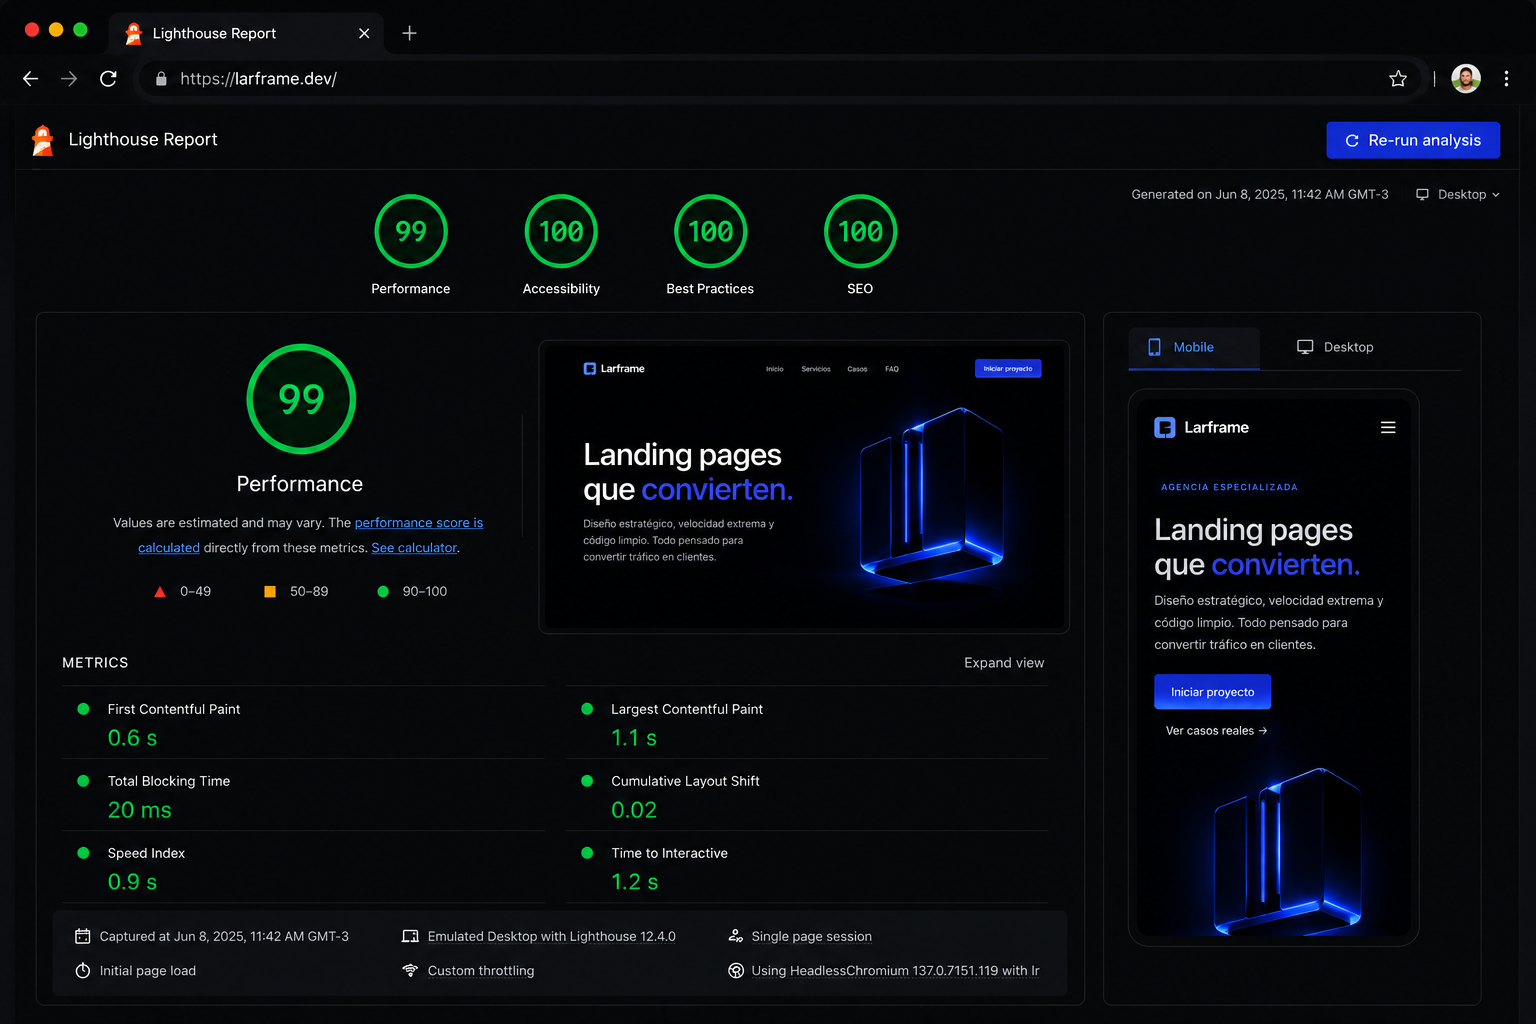Open a new browser tab
Screen dimensions: 1536x1024
409,33
